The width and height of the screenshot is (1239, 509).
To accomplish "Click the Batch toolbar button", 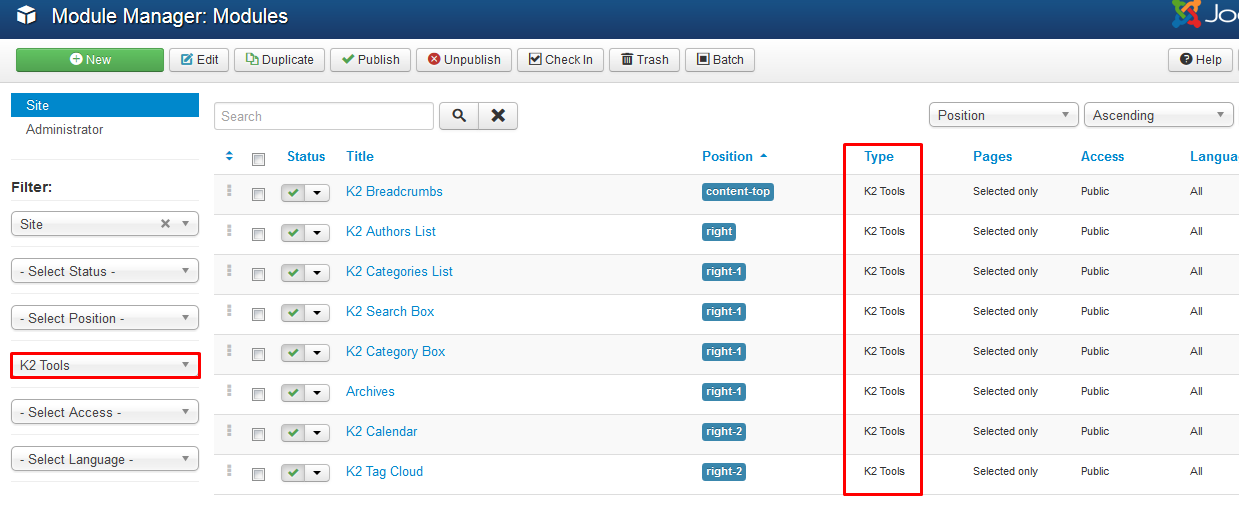I will point(721,60).
